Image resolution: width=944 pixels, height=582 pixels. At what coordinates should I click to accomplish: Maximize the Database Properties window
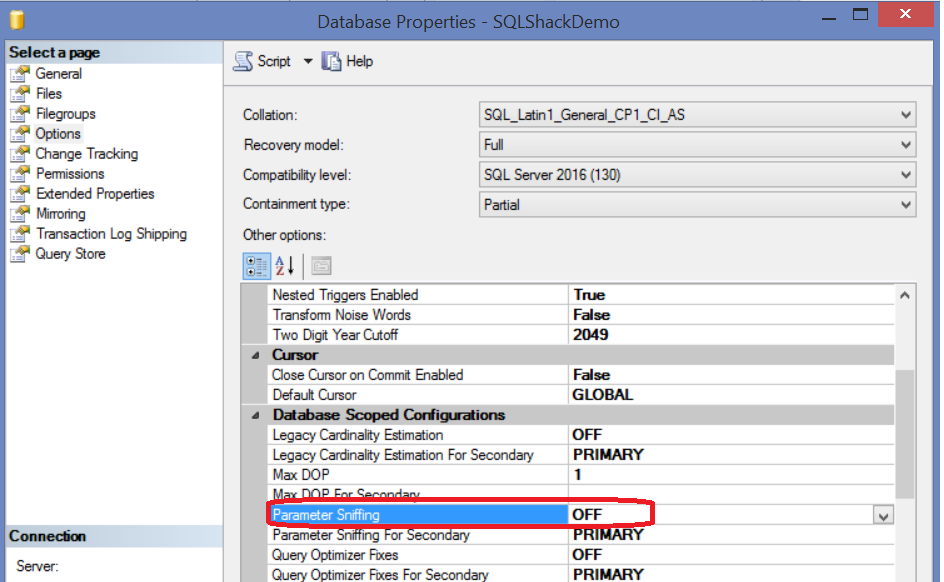[x=860, y=14]
